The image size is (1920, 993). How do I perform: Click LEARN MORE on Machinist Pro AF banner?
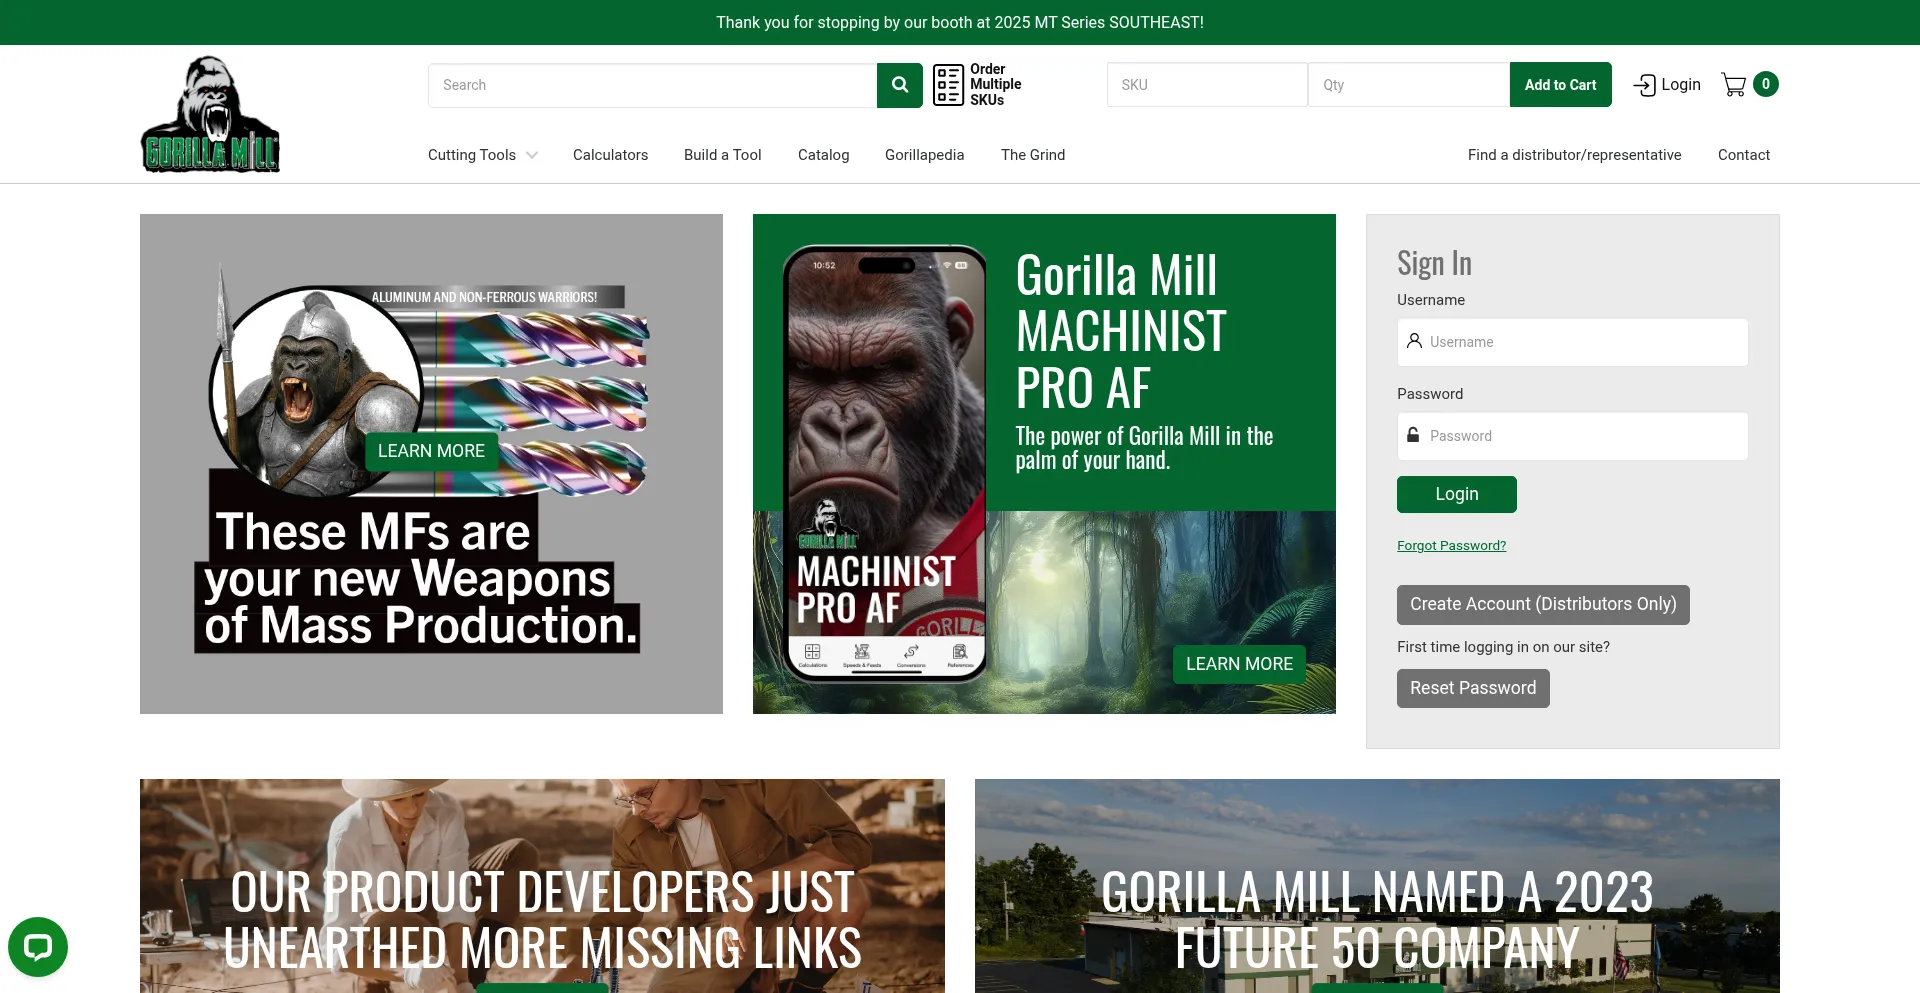click(x=1239, y=663)
